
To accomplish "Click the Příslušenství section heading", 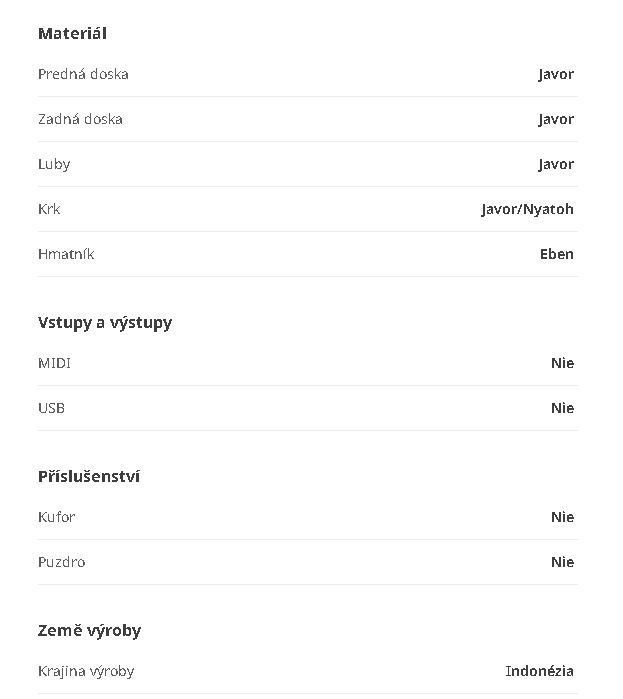I will point(89,476).
